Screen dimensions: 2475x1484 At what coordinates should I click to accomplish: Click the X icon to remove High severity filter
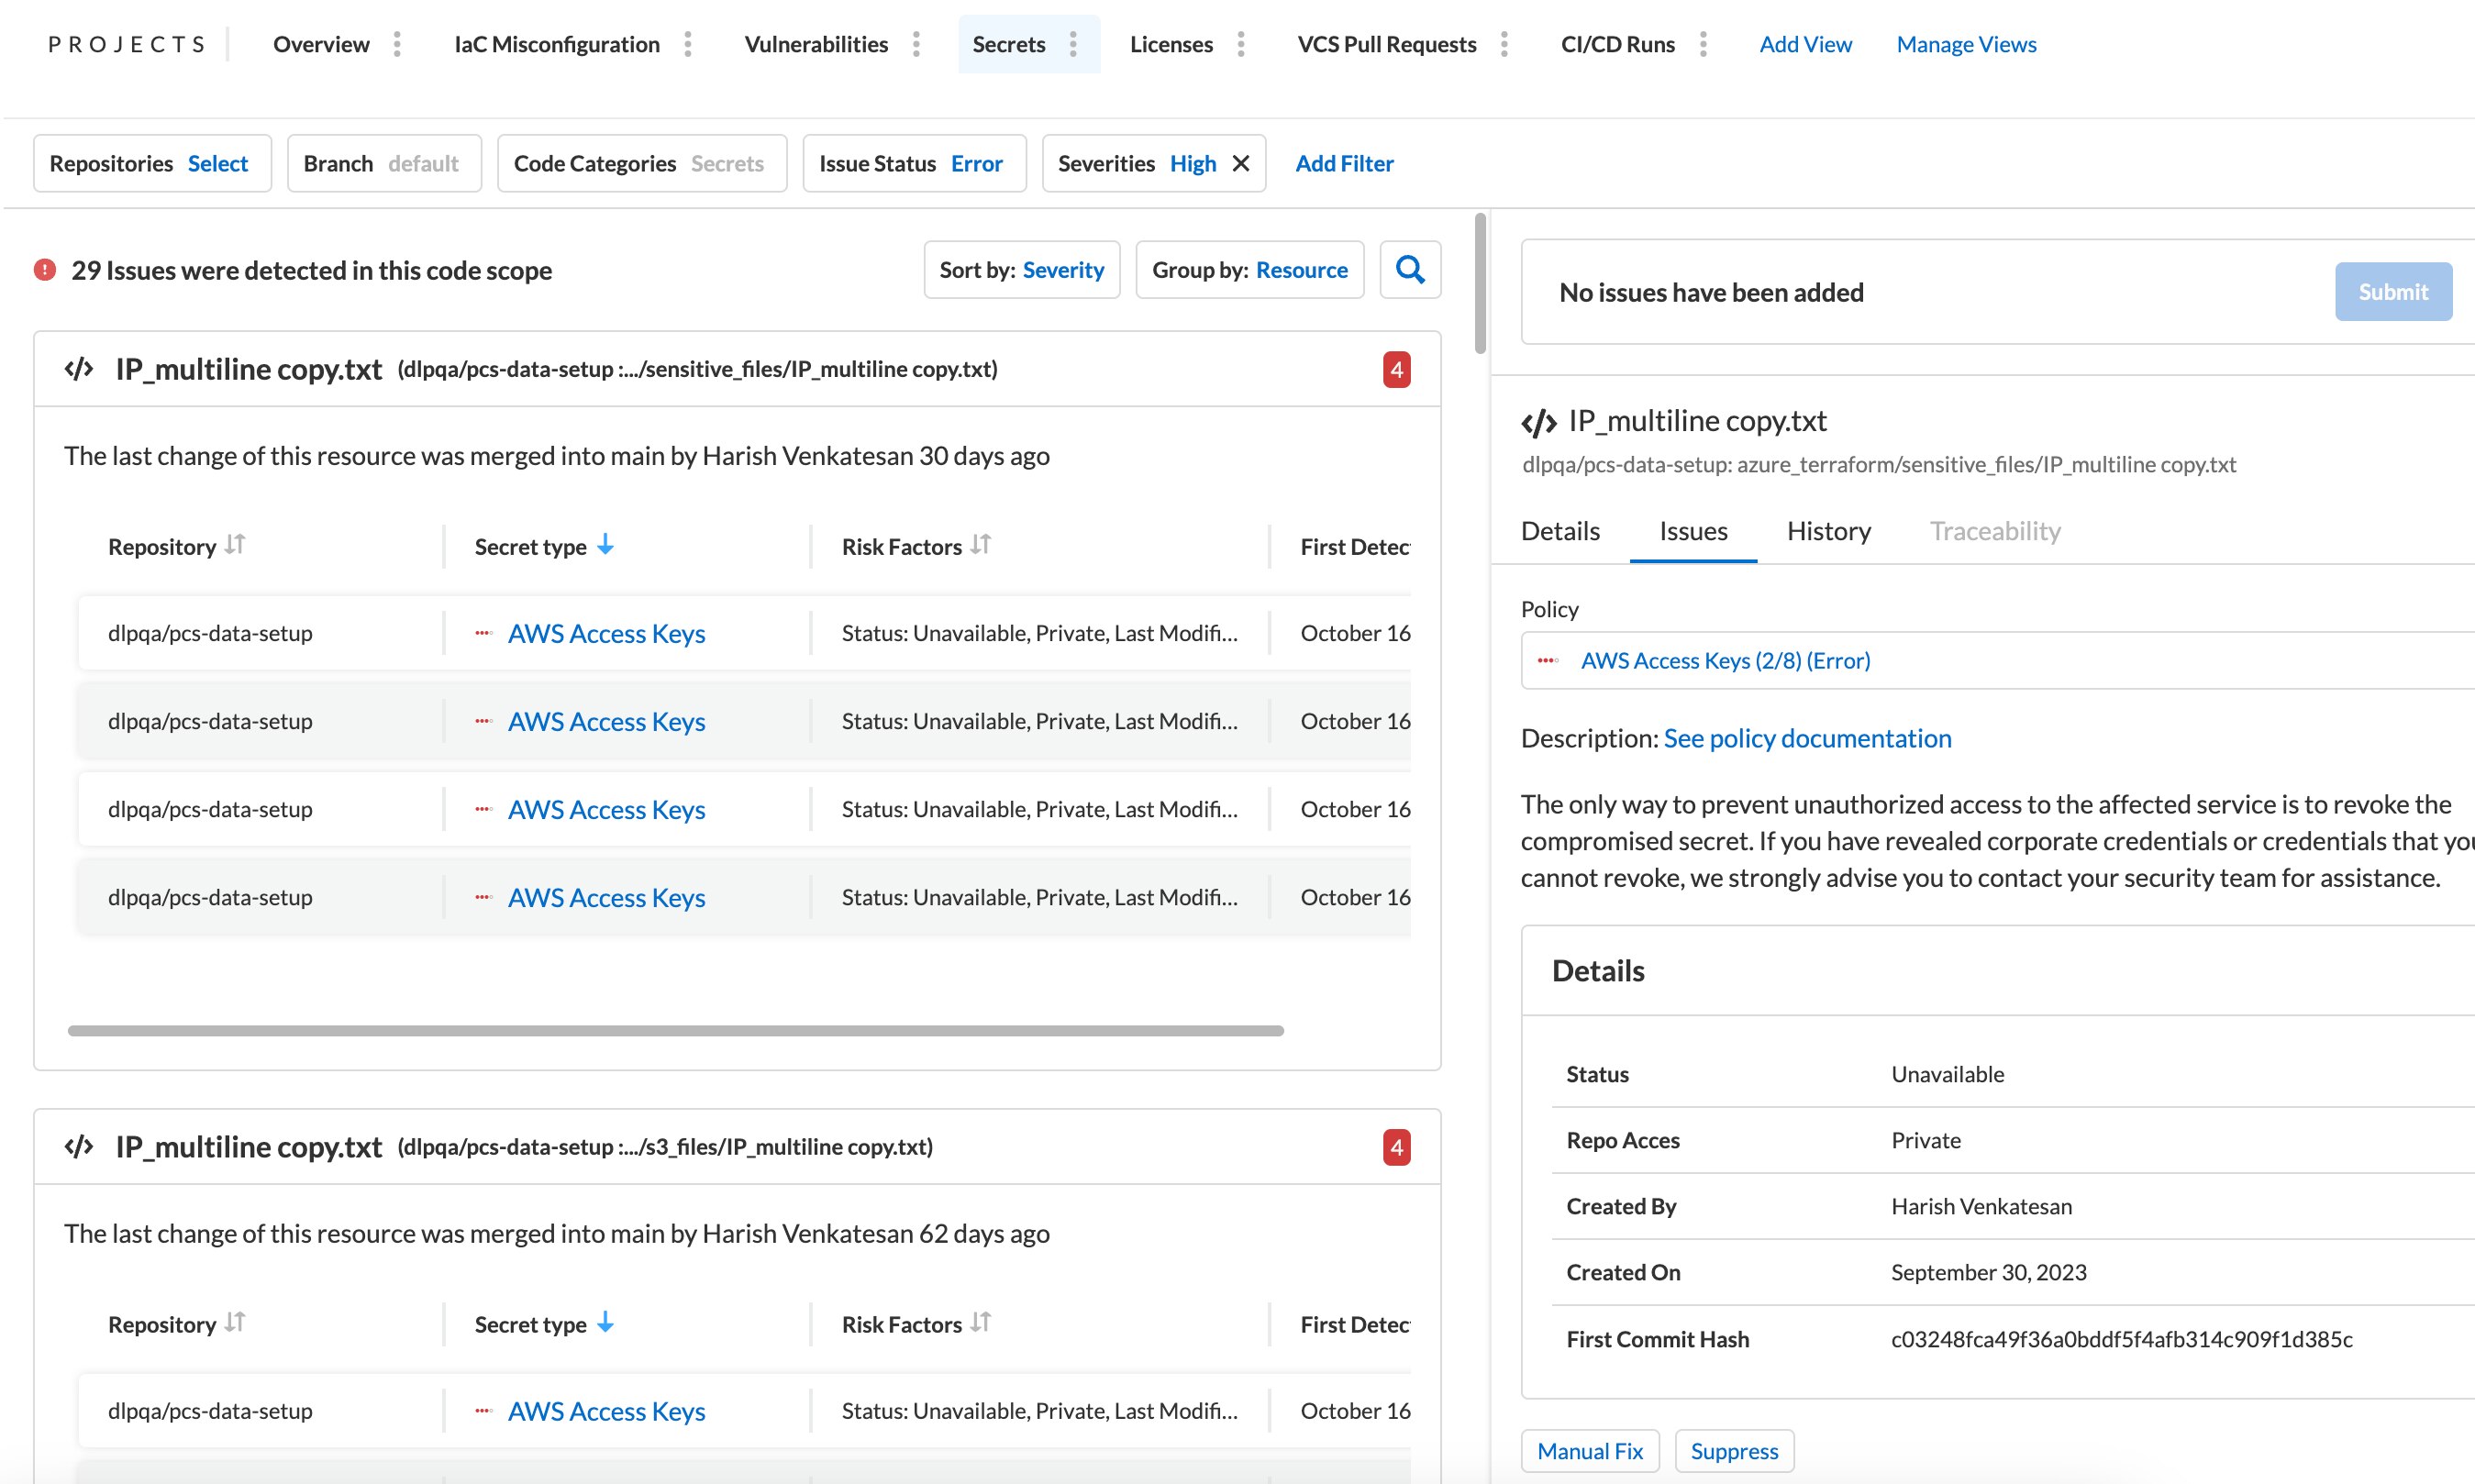[1242, 162]
